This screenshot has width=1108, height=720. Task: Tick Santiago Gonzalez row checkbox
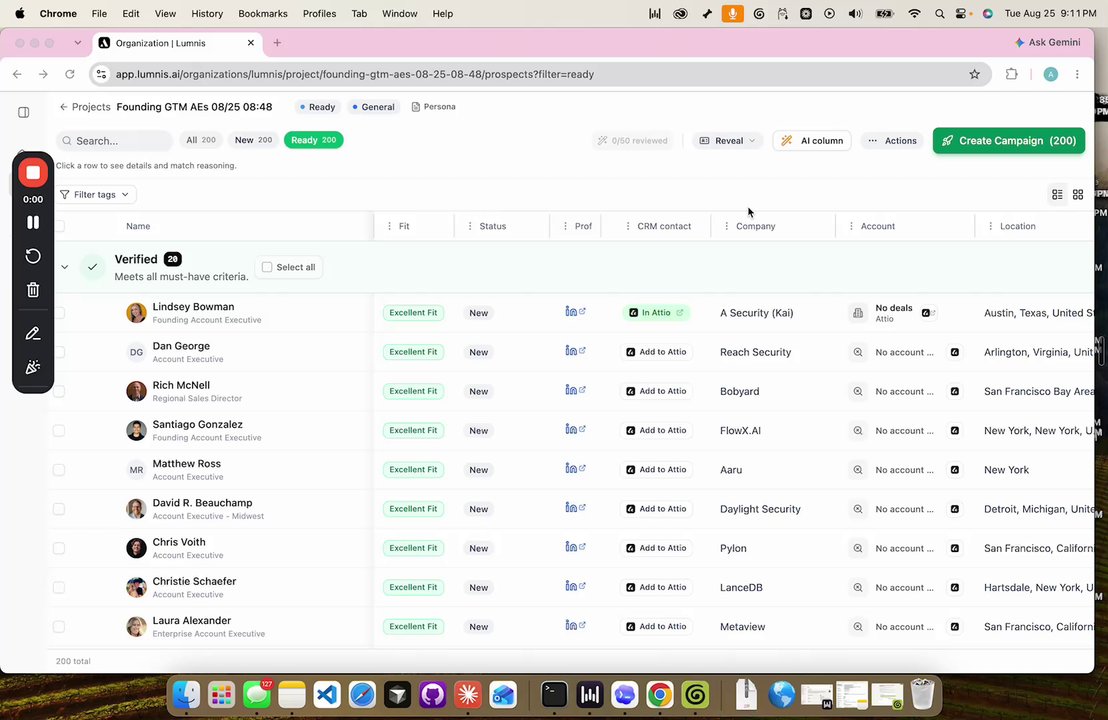(59, 430)
